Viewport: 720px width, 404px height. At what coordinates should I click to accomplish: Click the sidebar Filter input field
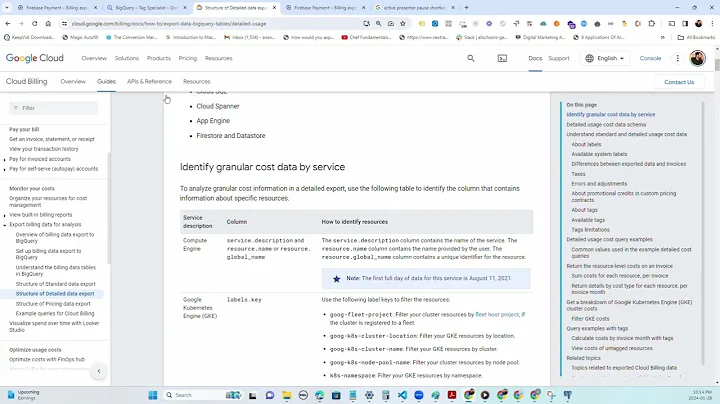click(53, 108)
